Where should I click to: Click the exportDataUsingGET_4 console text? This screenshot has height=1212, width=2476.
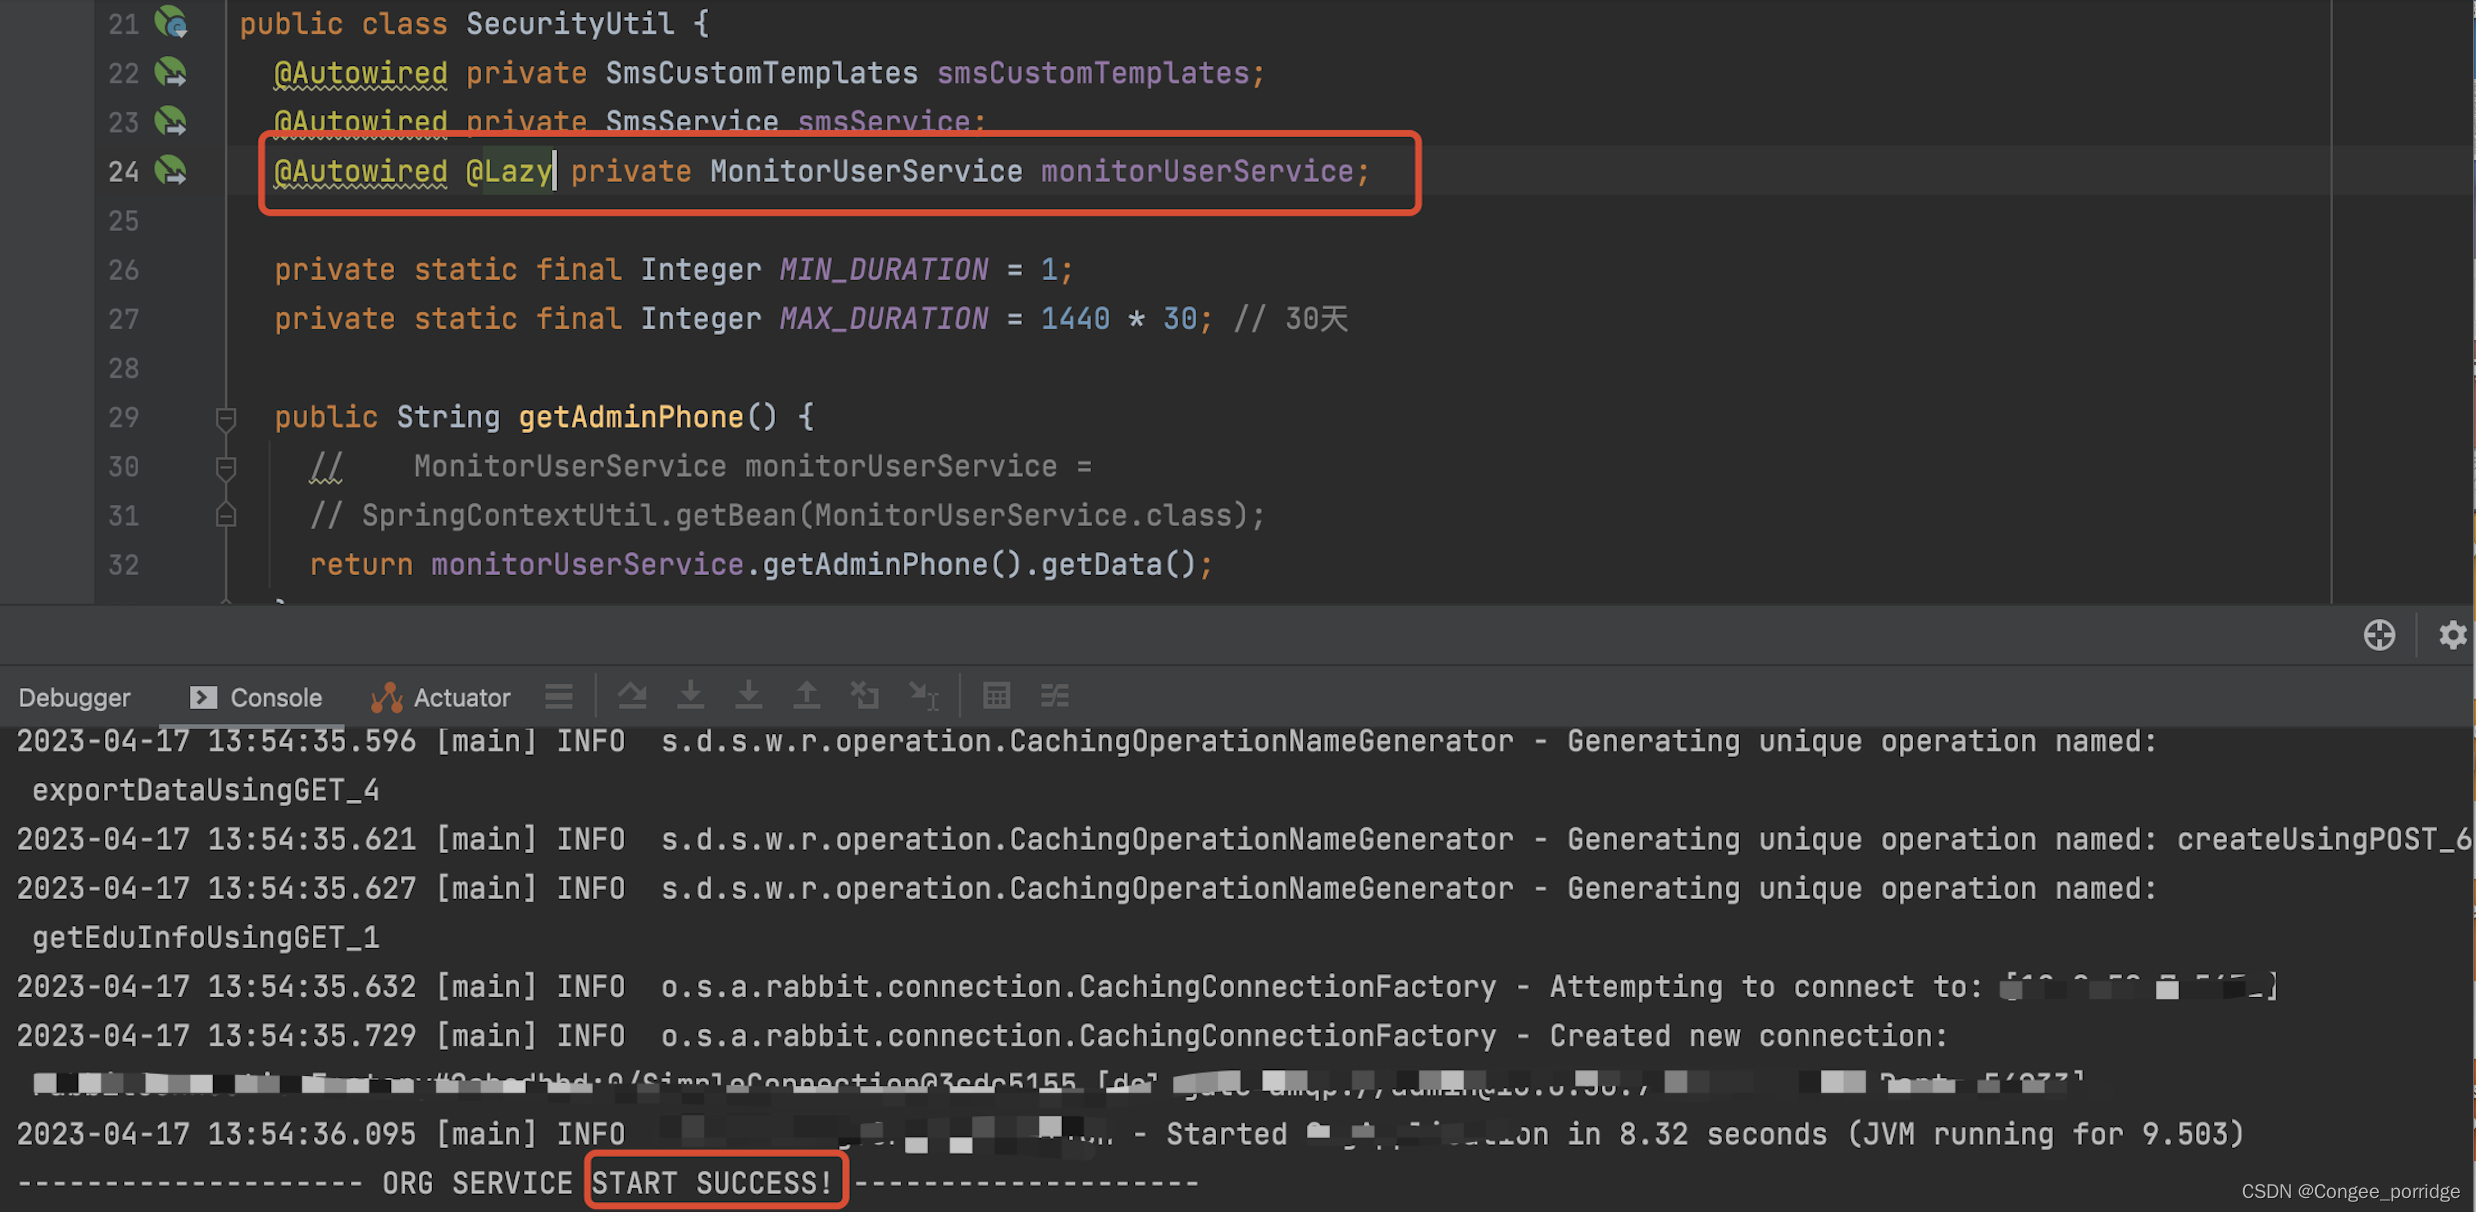[x=205, y=791]
